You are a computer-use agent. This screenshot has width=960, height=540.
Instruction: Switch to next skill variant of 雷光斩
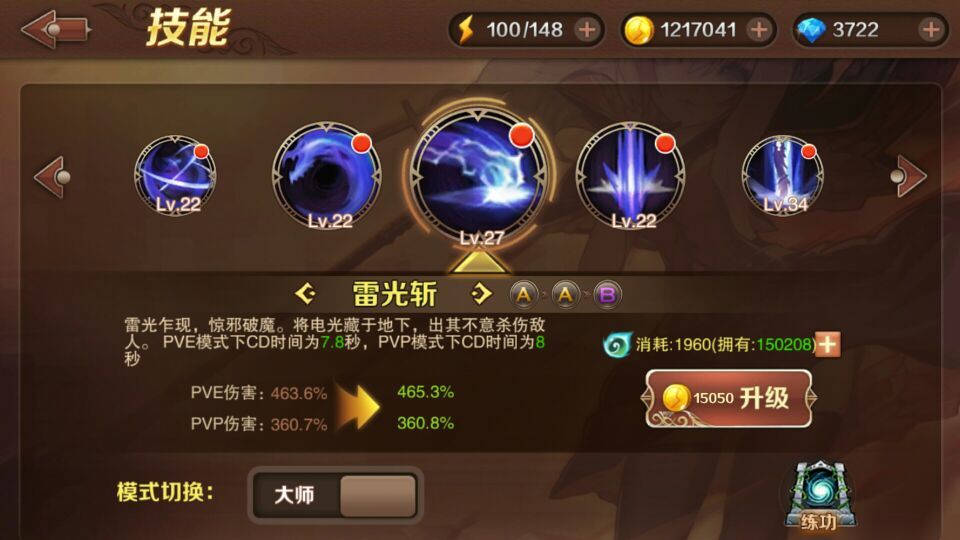pyautogui.click(x=481, y=294)
